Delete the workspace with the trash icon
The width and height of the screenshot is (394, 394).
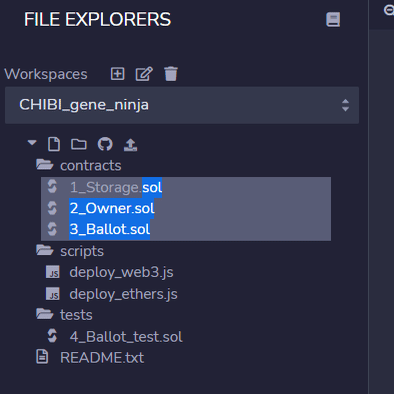171,74
